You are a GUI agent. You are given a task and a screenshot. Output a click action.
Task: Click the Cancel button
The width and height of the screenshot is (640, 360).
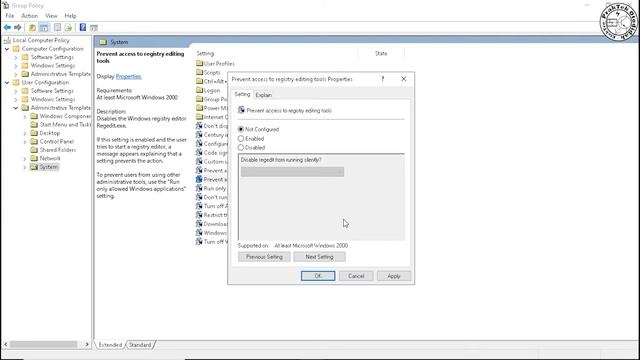(356, 276)
